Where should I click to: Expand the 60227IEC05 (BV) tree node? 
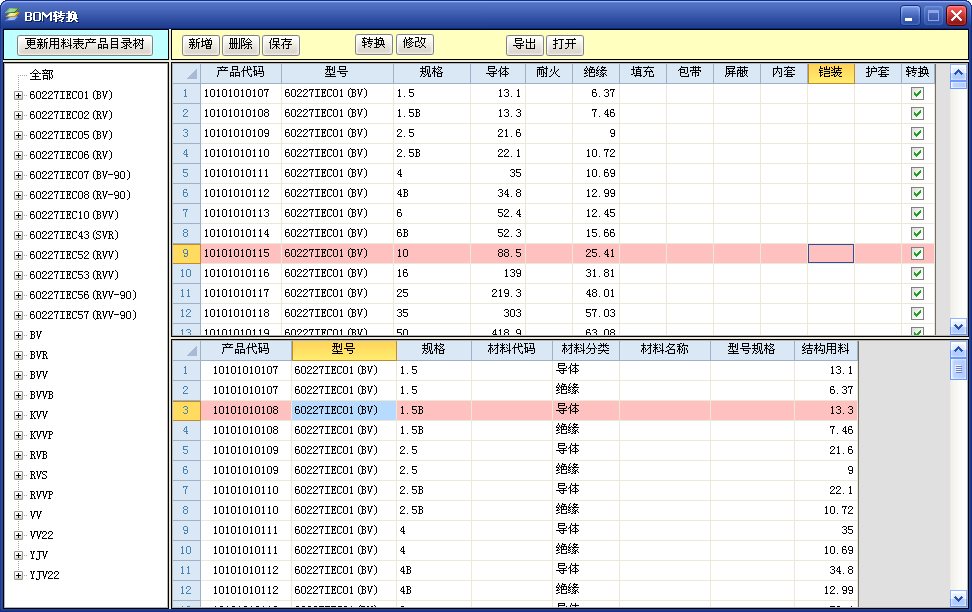click(19, 135)
